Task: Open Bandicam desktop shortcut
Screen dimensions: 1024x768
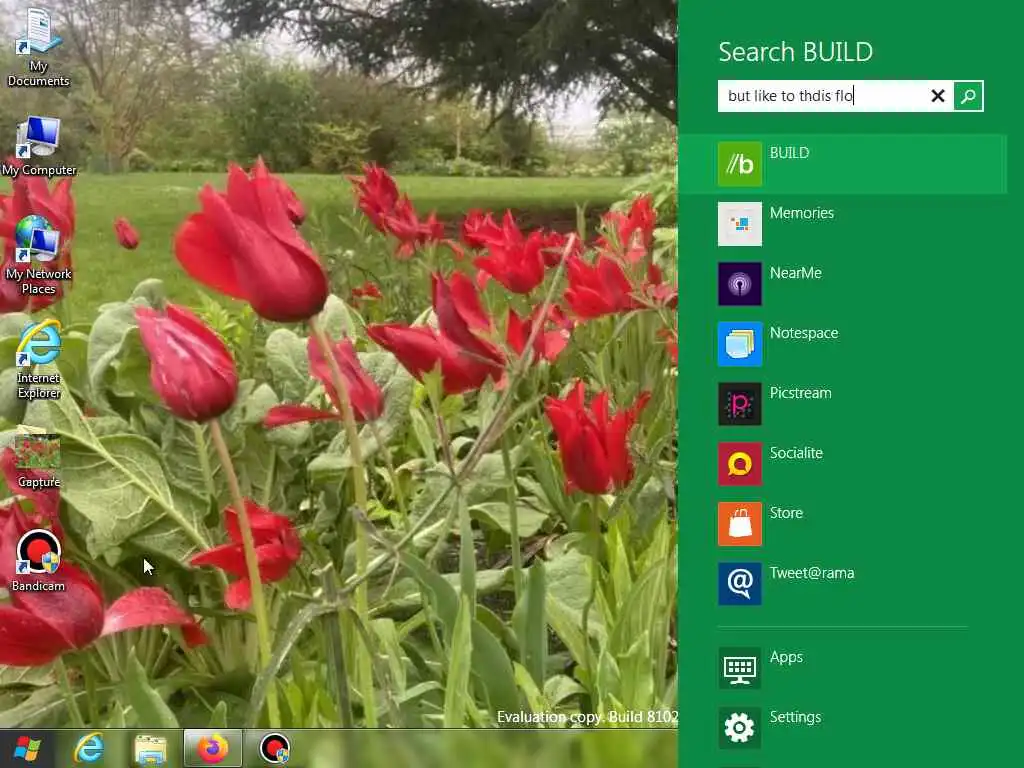Action: click(x=38, y=560)
